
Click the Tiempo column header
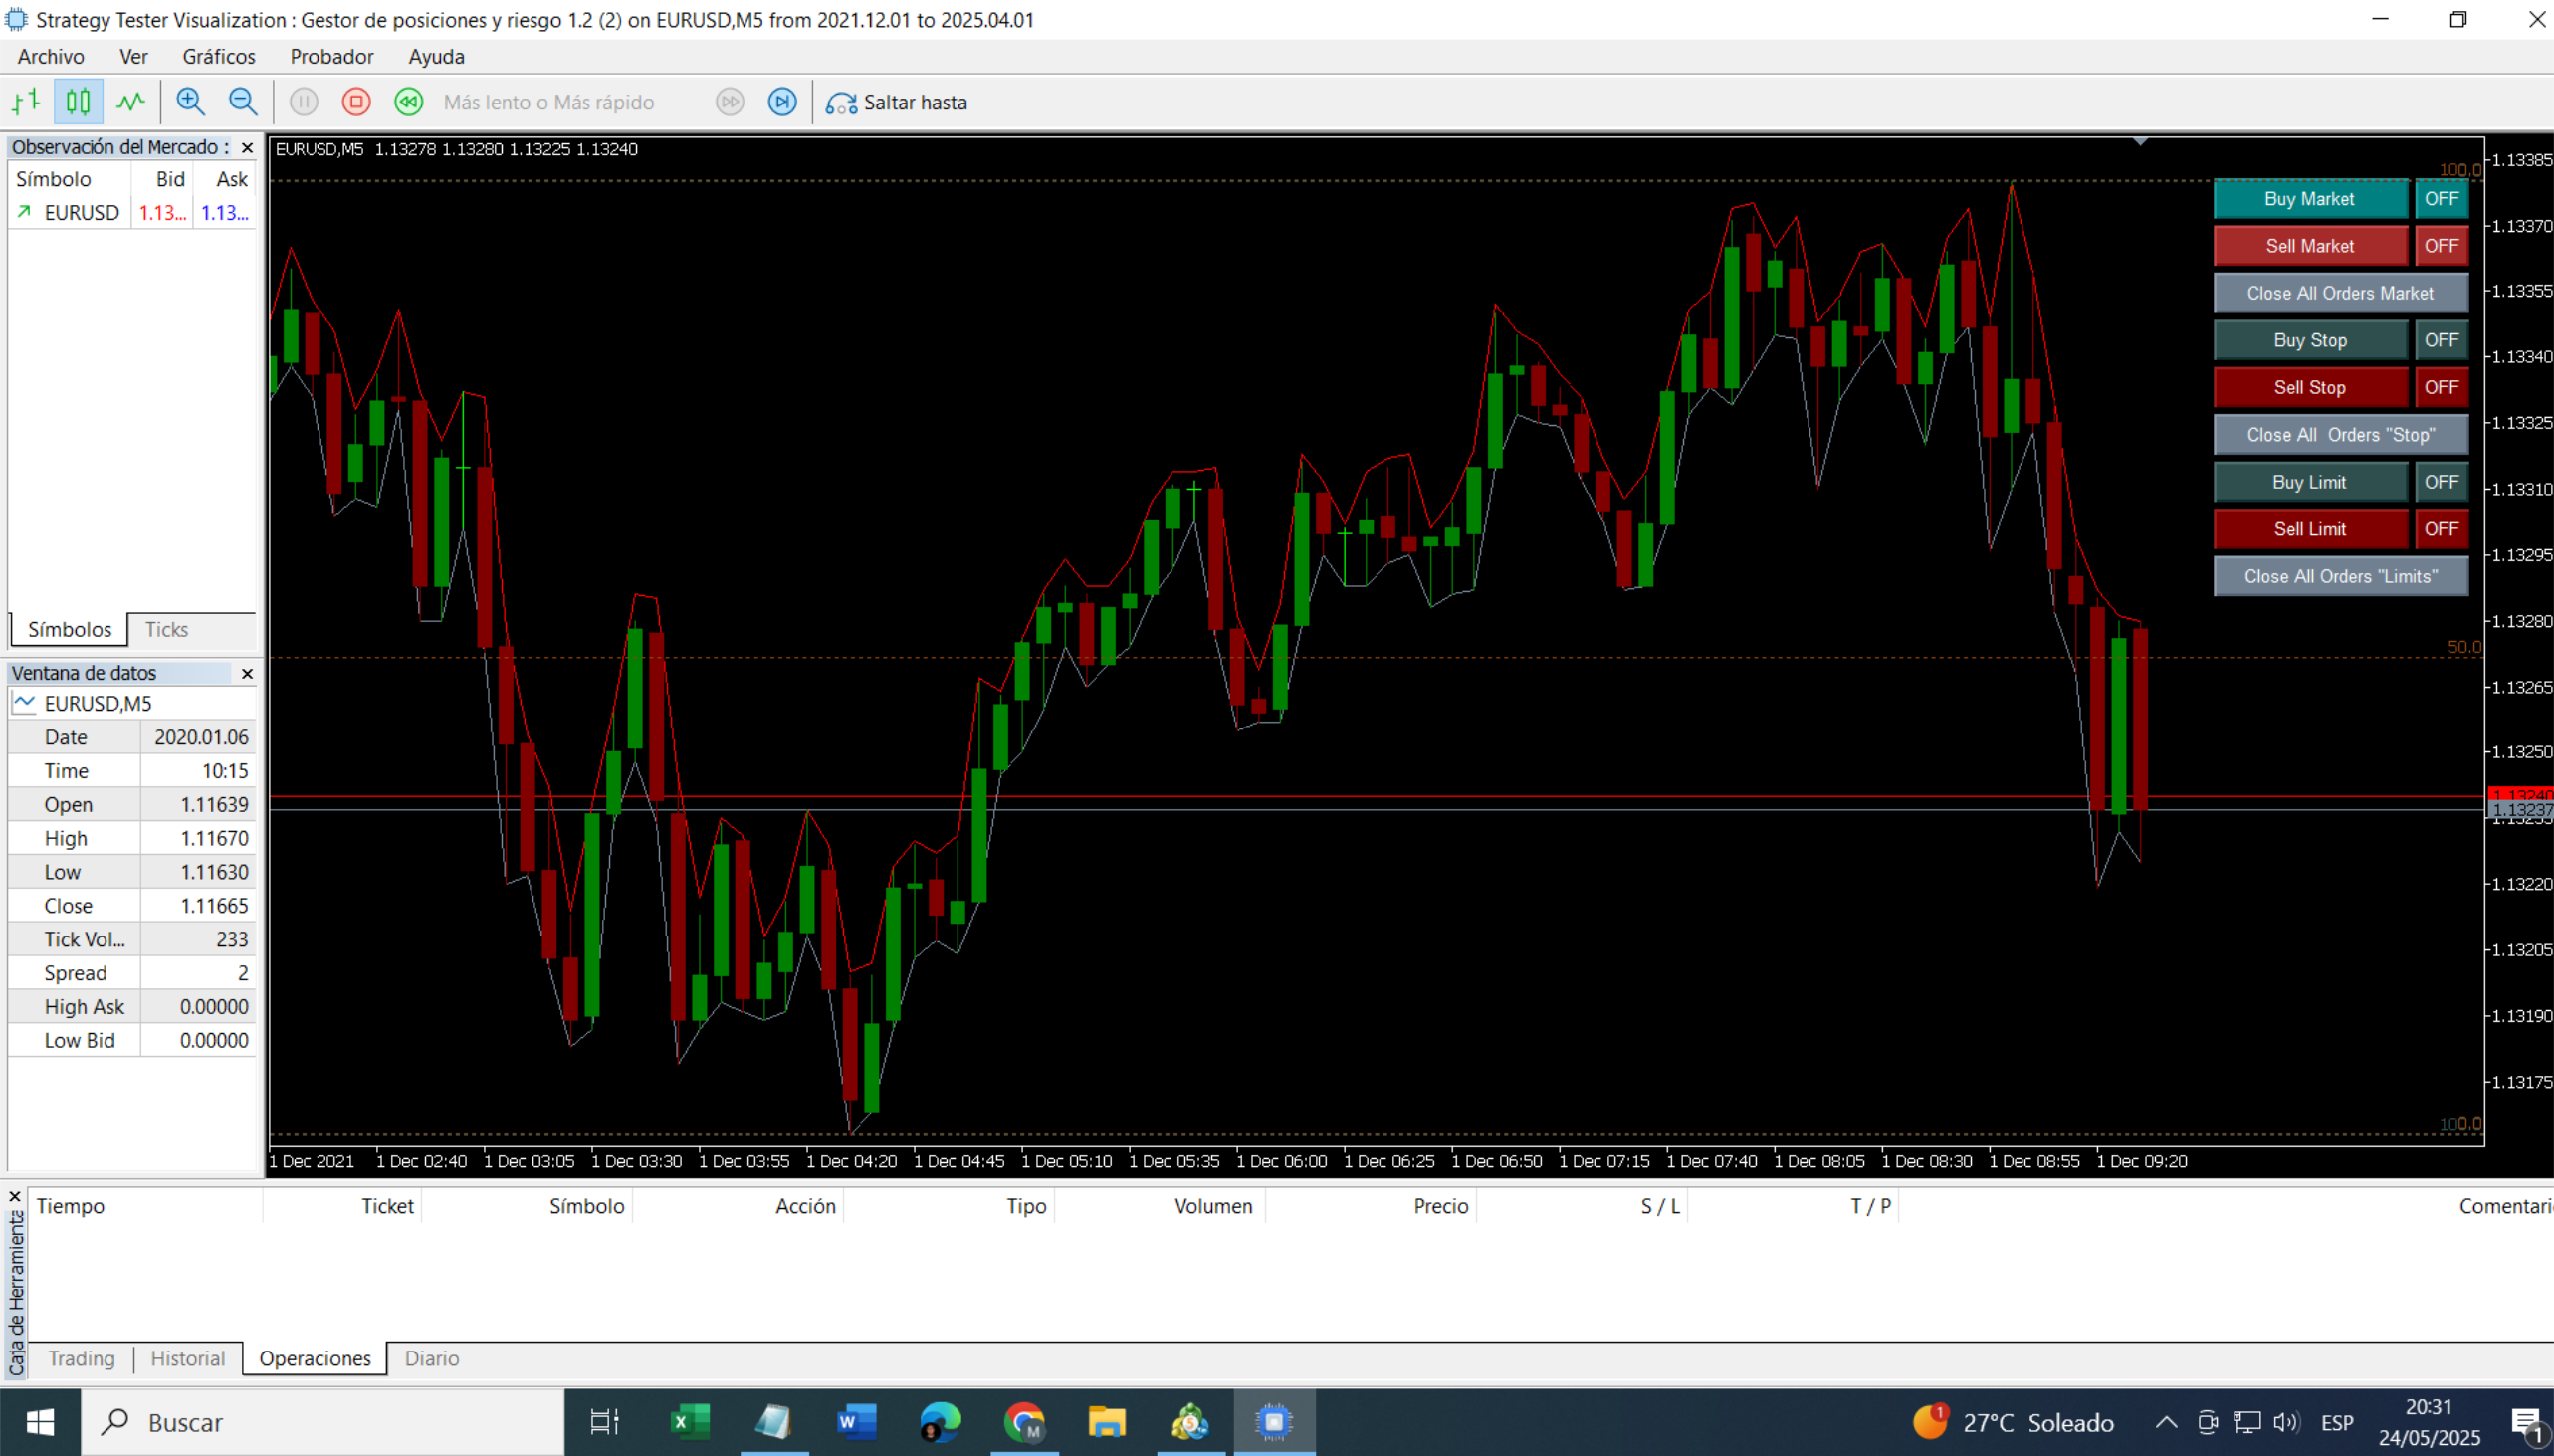point(147,1207)
